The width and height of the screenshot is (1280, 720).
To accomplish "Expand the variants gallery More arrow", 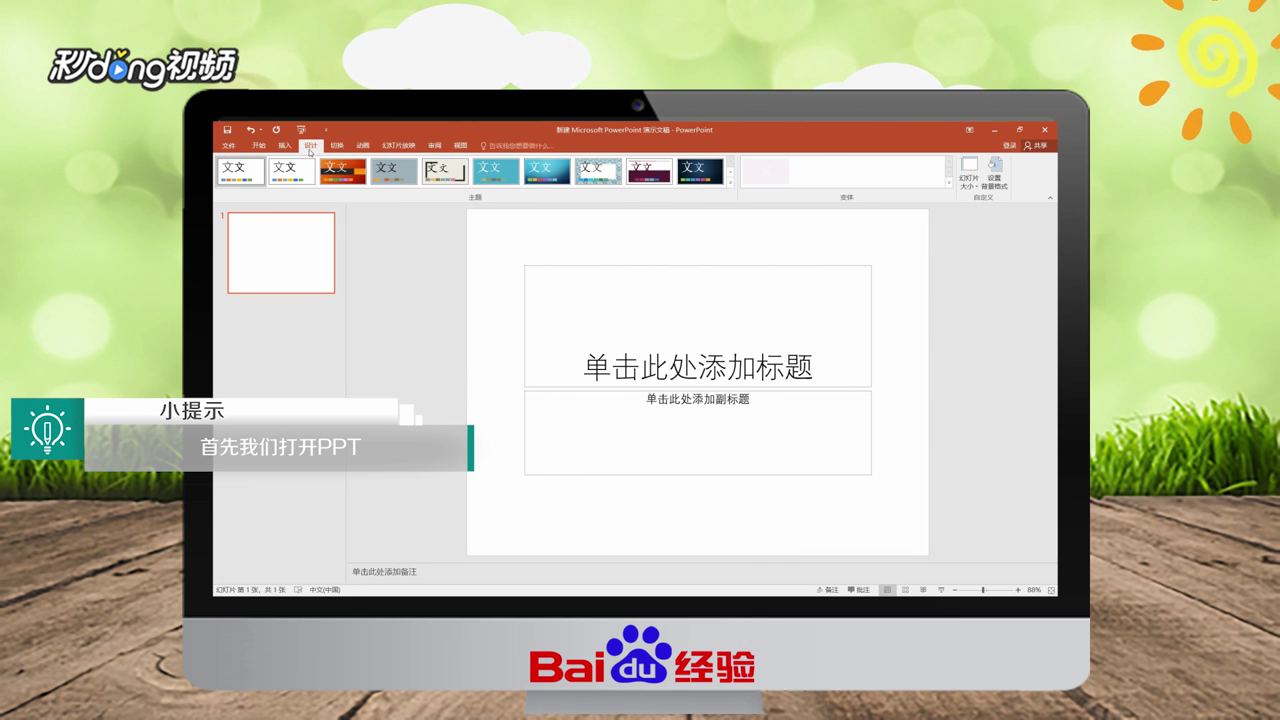I will pos(949,182).
